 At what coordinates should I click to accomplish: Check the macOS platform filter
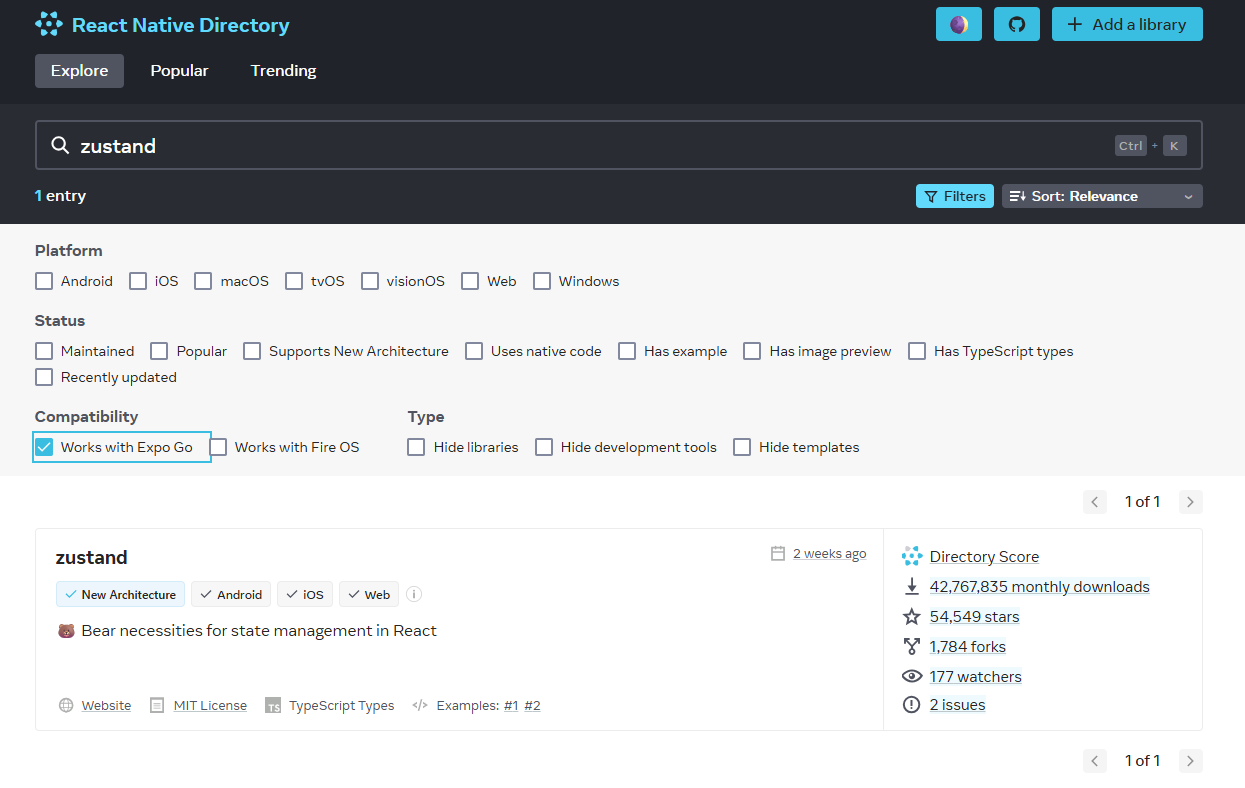click(x=204, y=281)
